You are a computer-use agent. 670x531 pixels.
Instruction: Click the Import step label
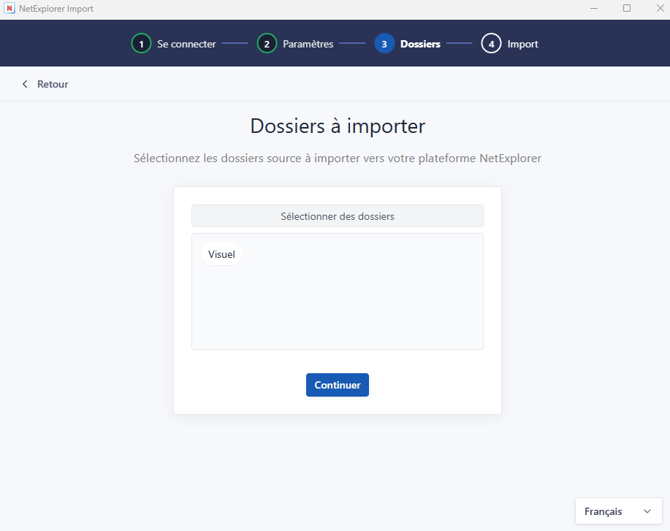tap(523, 44)
